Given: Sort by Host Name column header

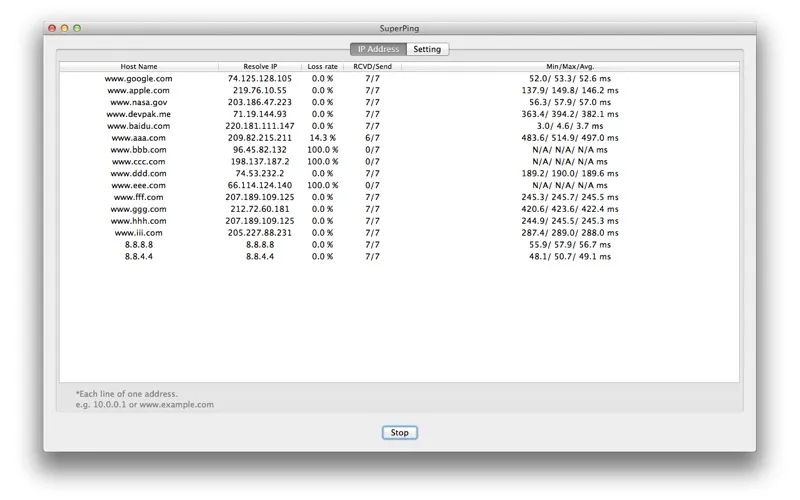Looking at the screenshot, I should coord(139,66).
